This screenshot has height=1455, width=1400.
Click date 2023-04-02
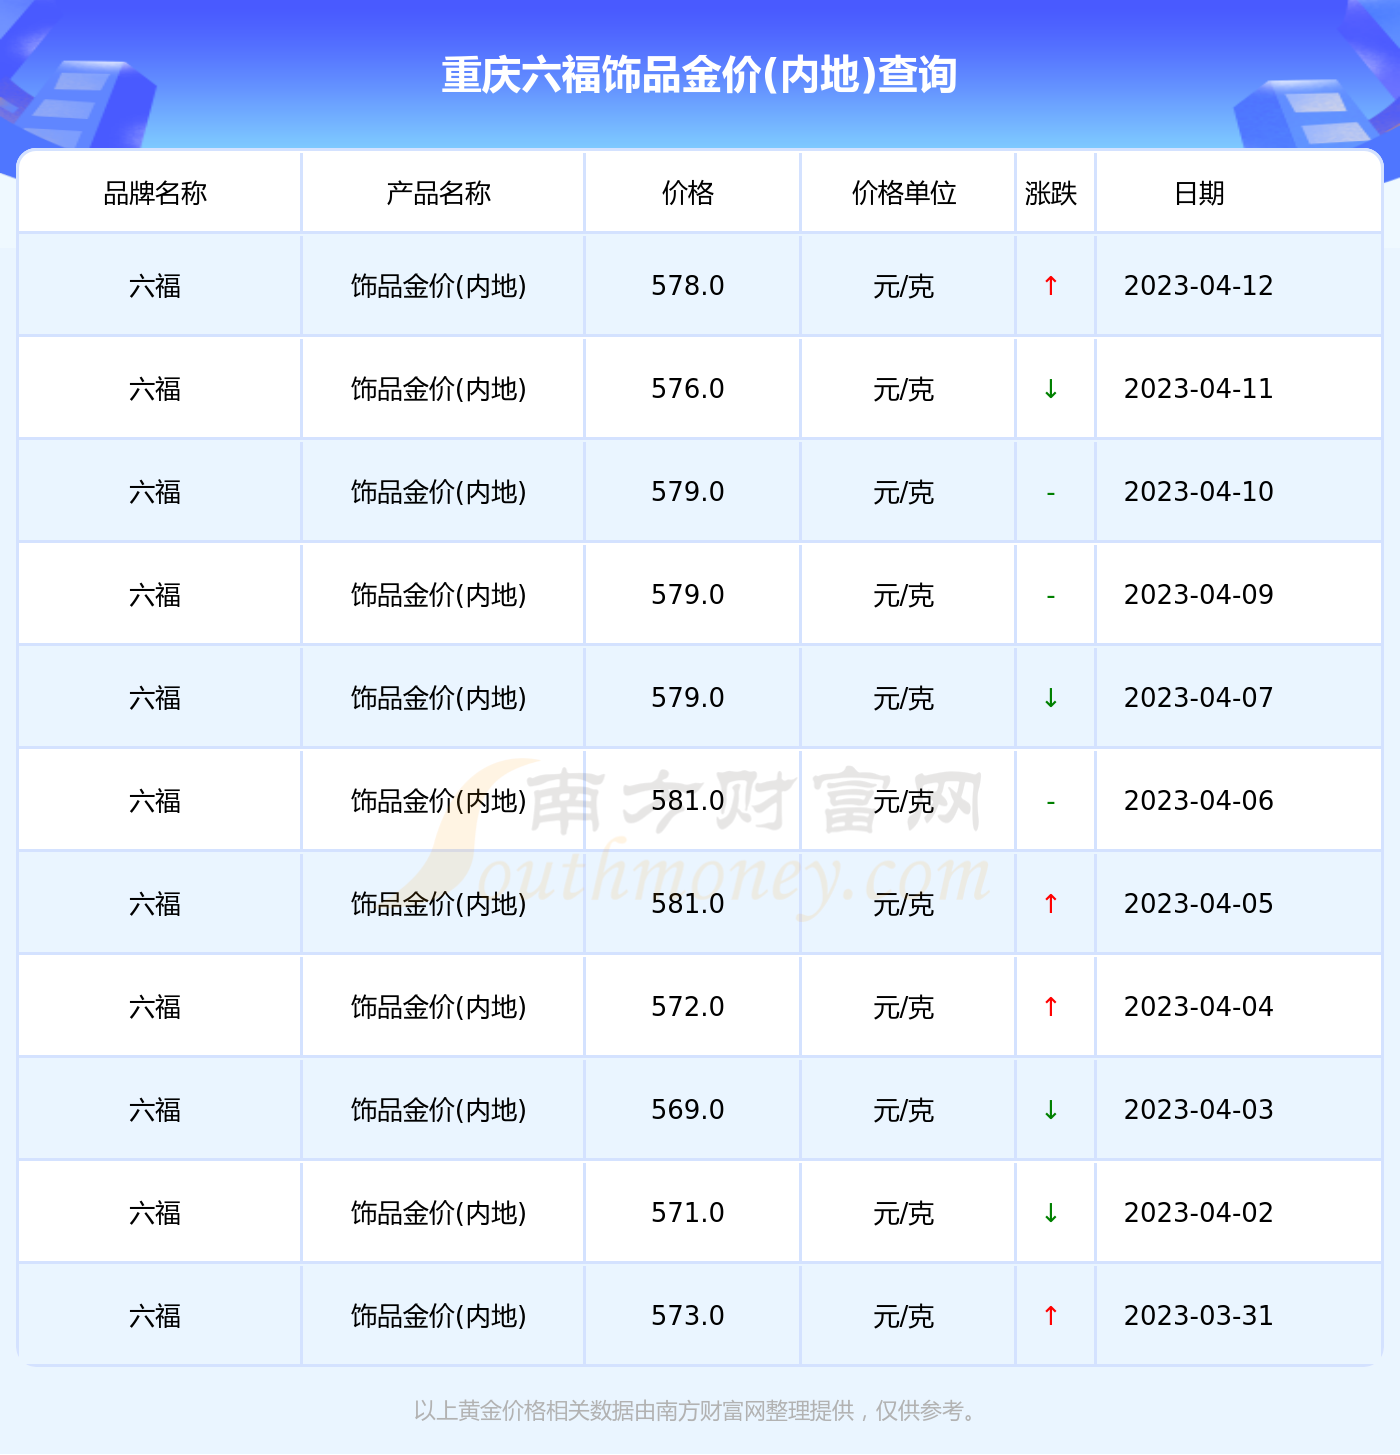1199,1213
